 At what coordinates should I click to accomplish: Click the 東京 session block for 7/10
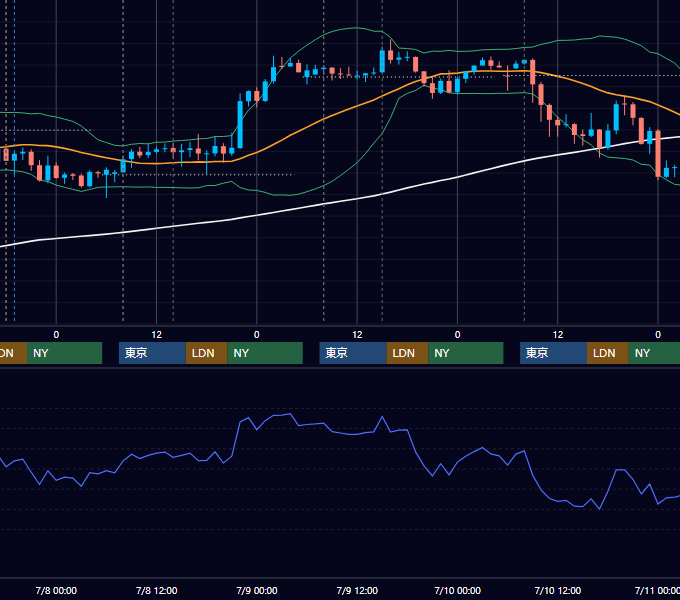tap(553, 353)
